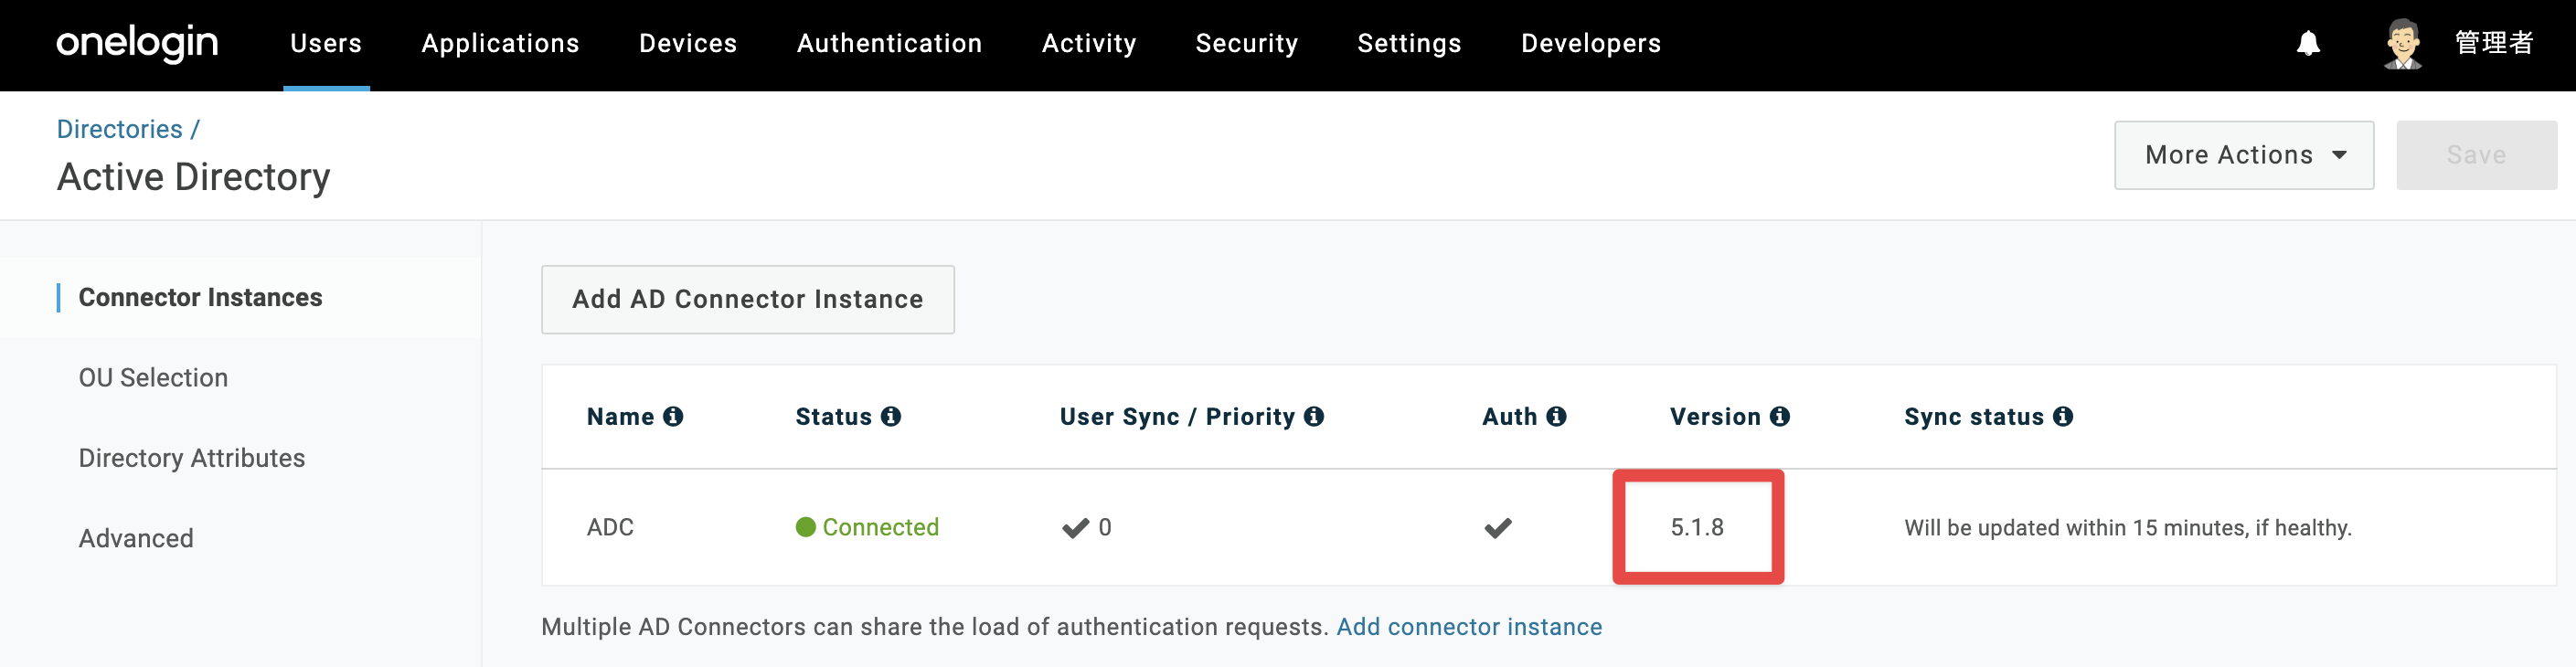Click the Name column header

(x=620, y=416)
